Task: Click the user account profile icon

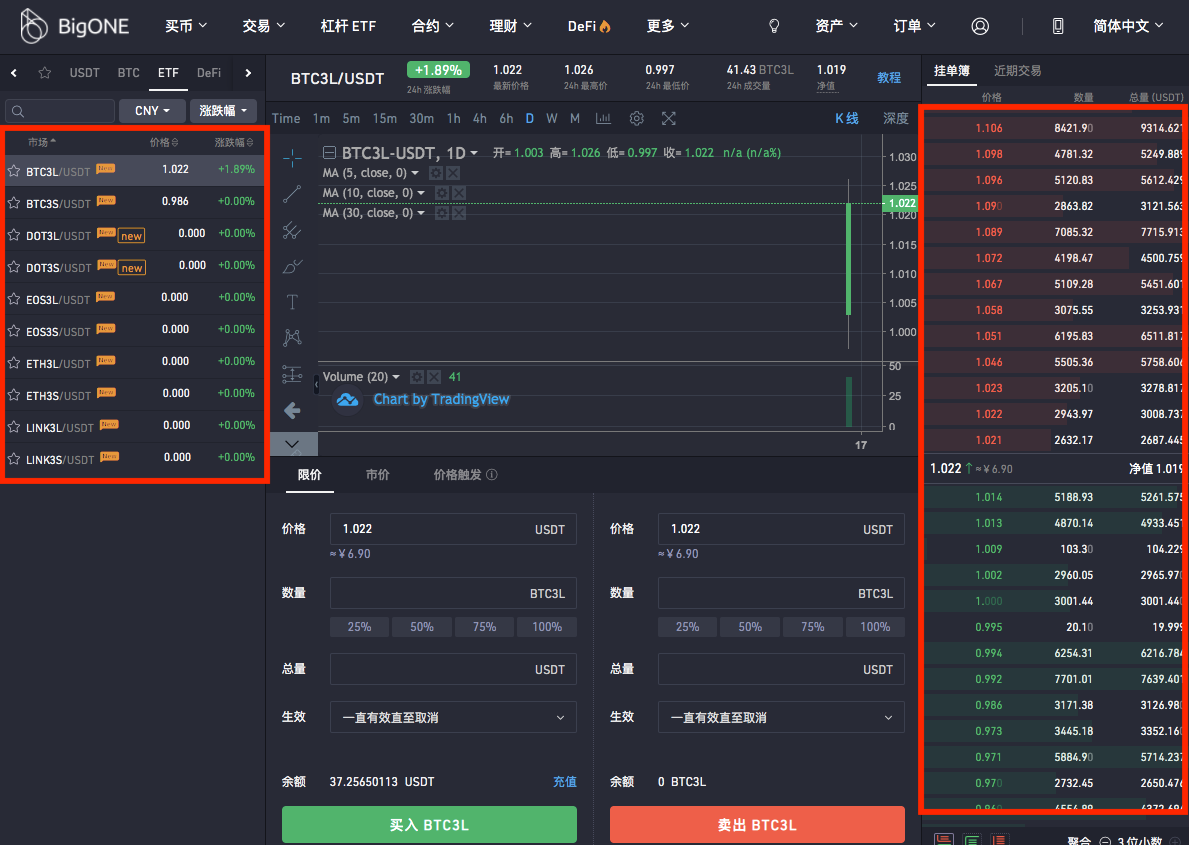Action: tap(980, 26)
